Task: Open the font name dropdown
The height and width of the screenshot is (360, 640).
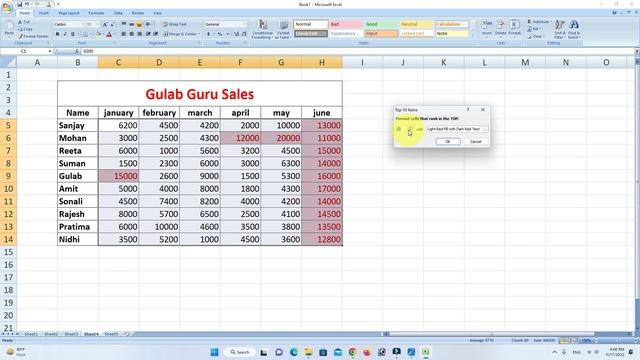Action: click(x=83, y=24)
